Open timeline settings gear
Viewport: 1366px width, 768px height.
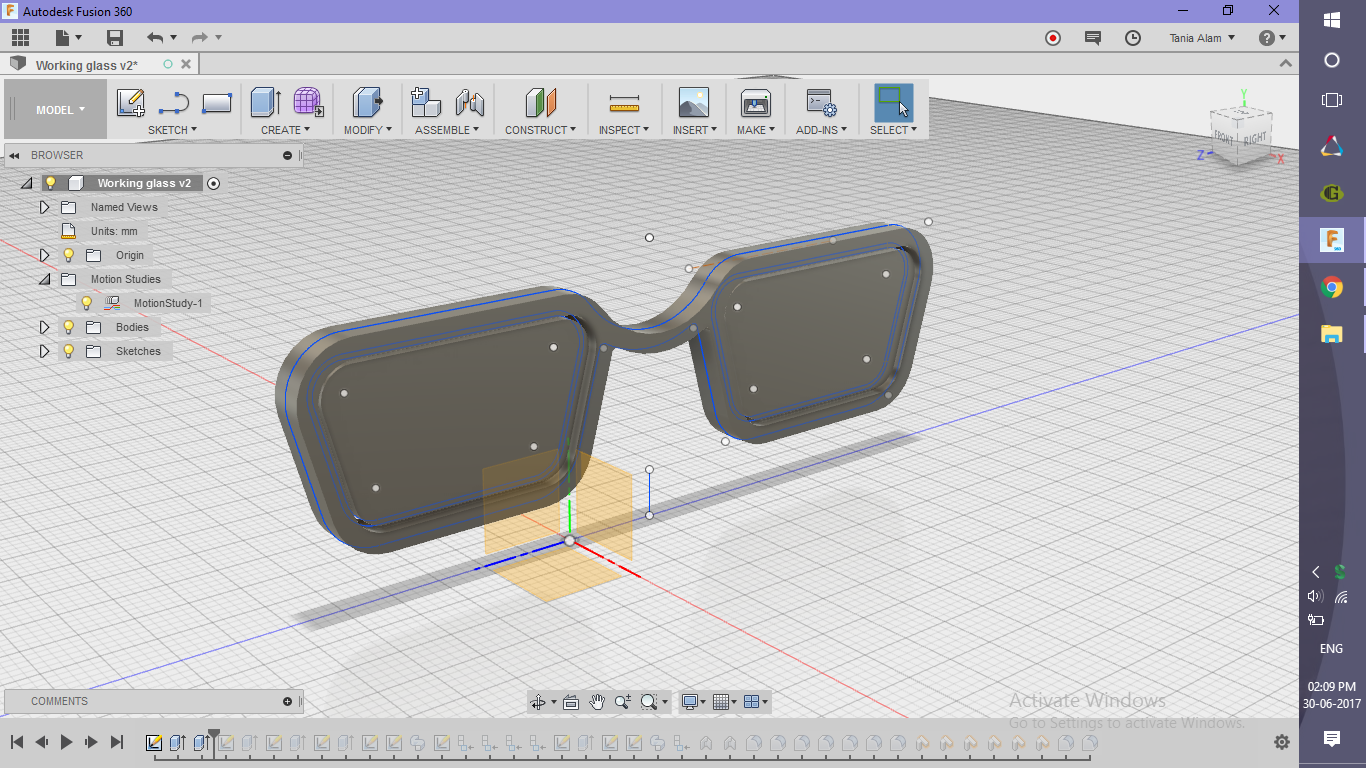[1282, 742]
